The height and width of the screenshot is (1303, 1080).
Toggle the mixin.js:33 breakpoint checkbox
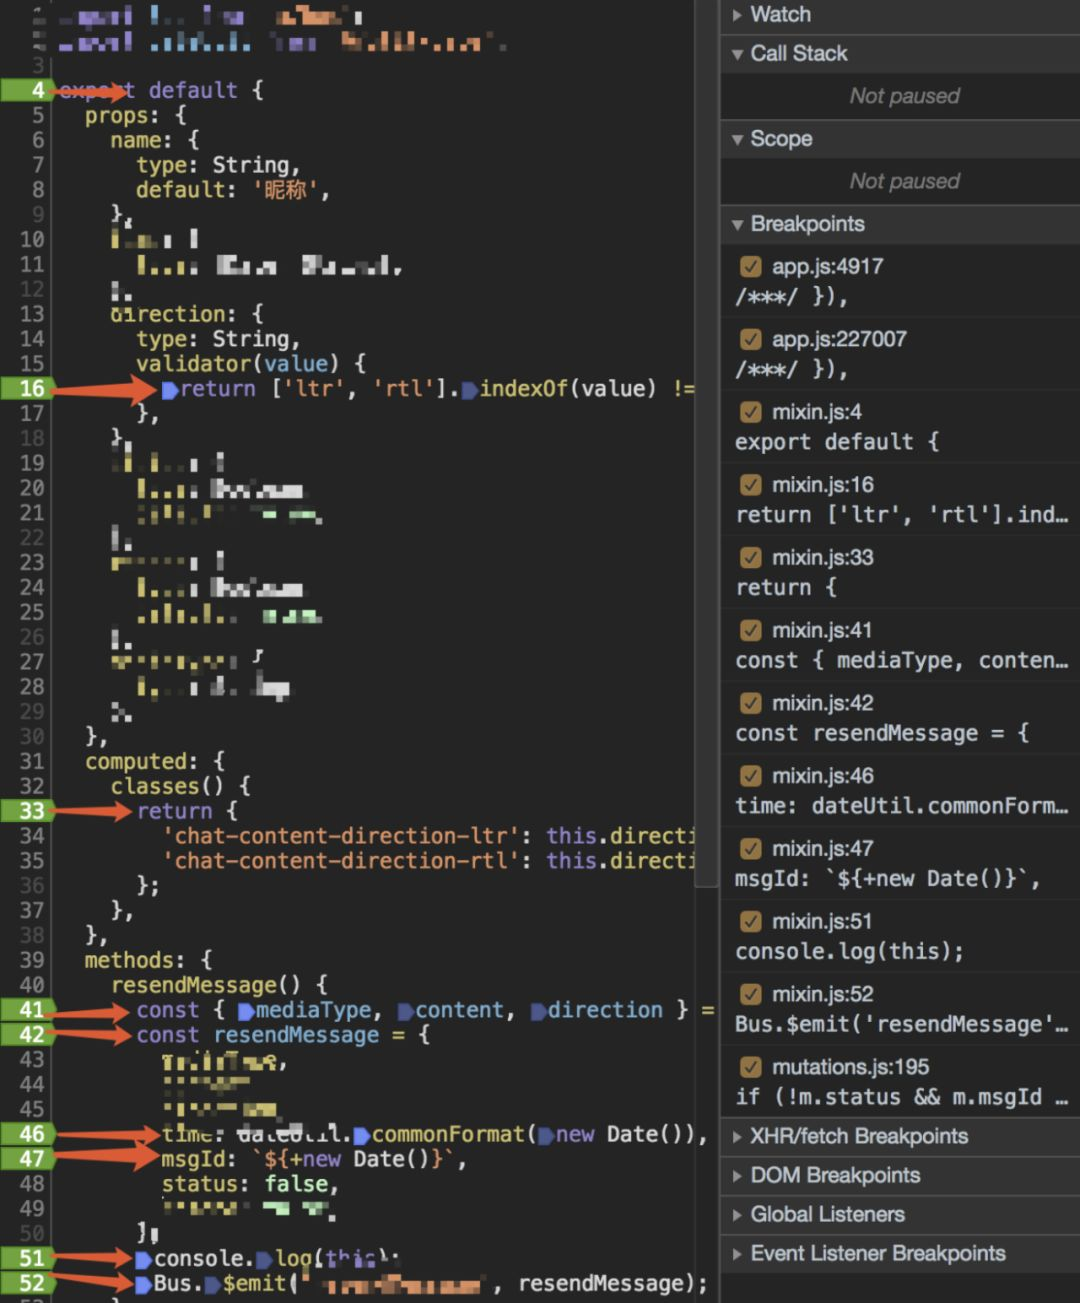[x=750, y=558]
